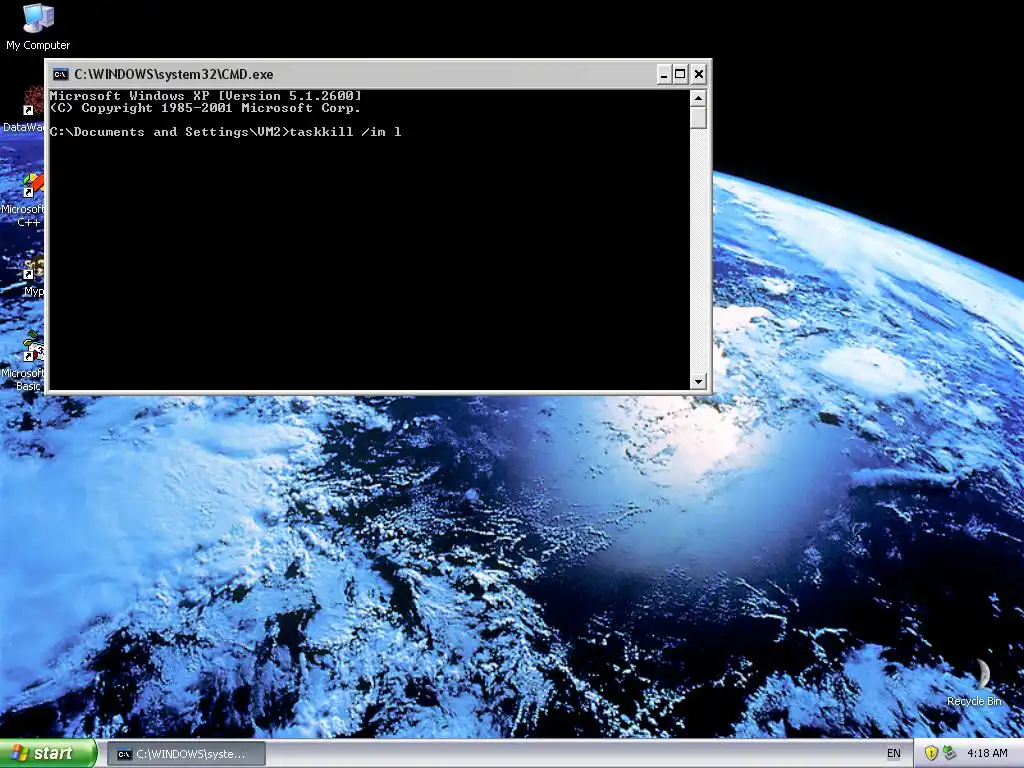This screenshot has width=1024, height=768.
Task: Select the Microsoft Basic desktop shortcut
Action: pyautogui.click(x=24, y=361)
